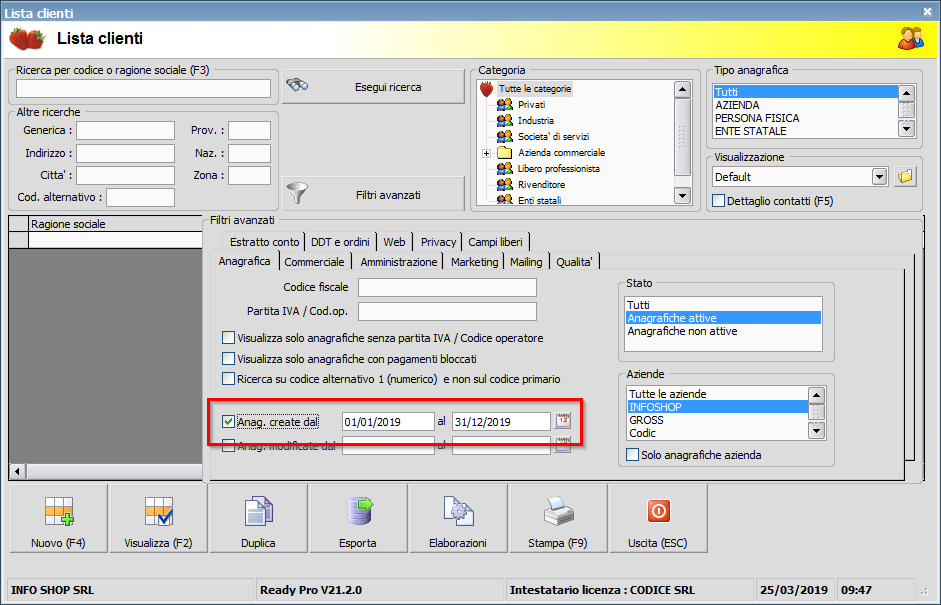Open the Mailing tab

coord(526,262)
